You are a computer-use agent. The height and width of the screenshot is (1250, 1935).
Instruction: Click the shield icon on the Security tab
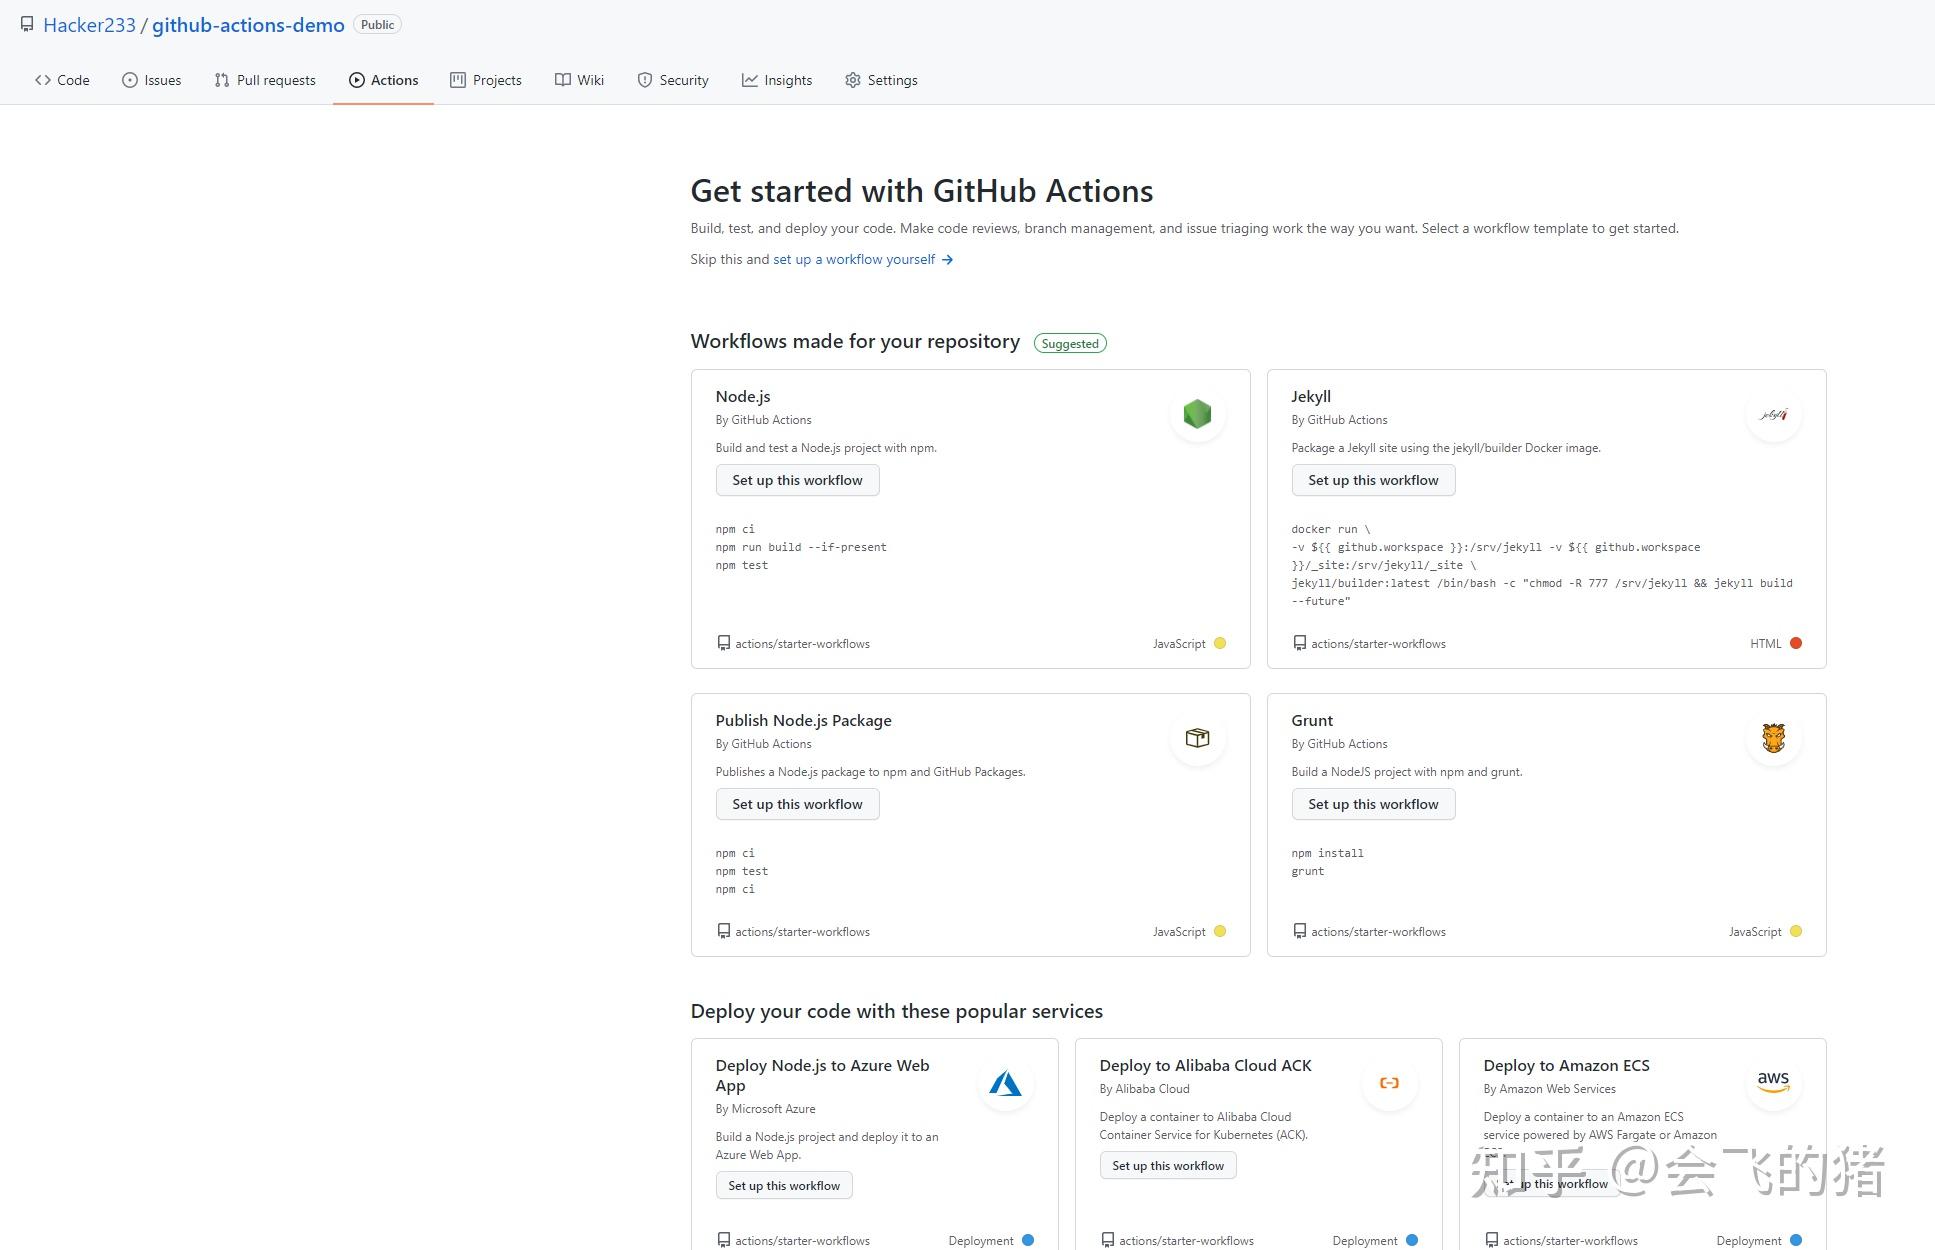[644, 80]
